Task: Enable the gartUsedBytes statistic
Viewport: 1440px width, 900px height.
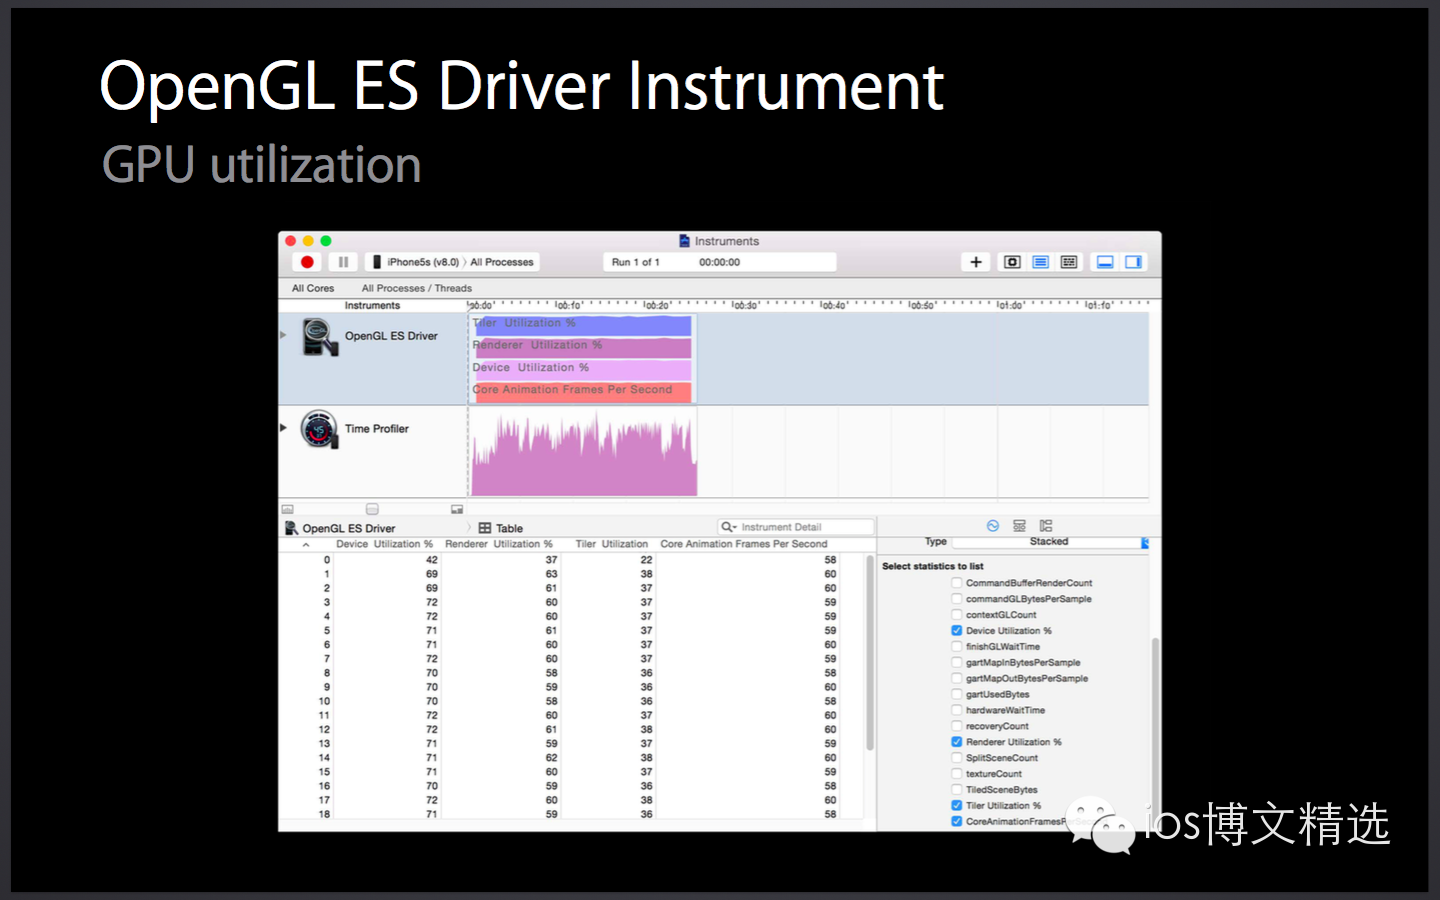Action: [957, 694]
